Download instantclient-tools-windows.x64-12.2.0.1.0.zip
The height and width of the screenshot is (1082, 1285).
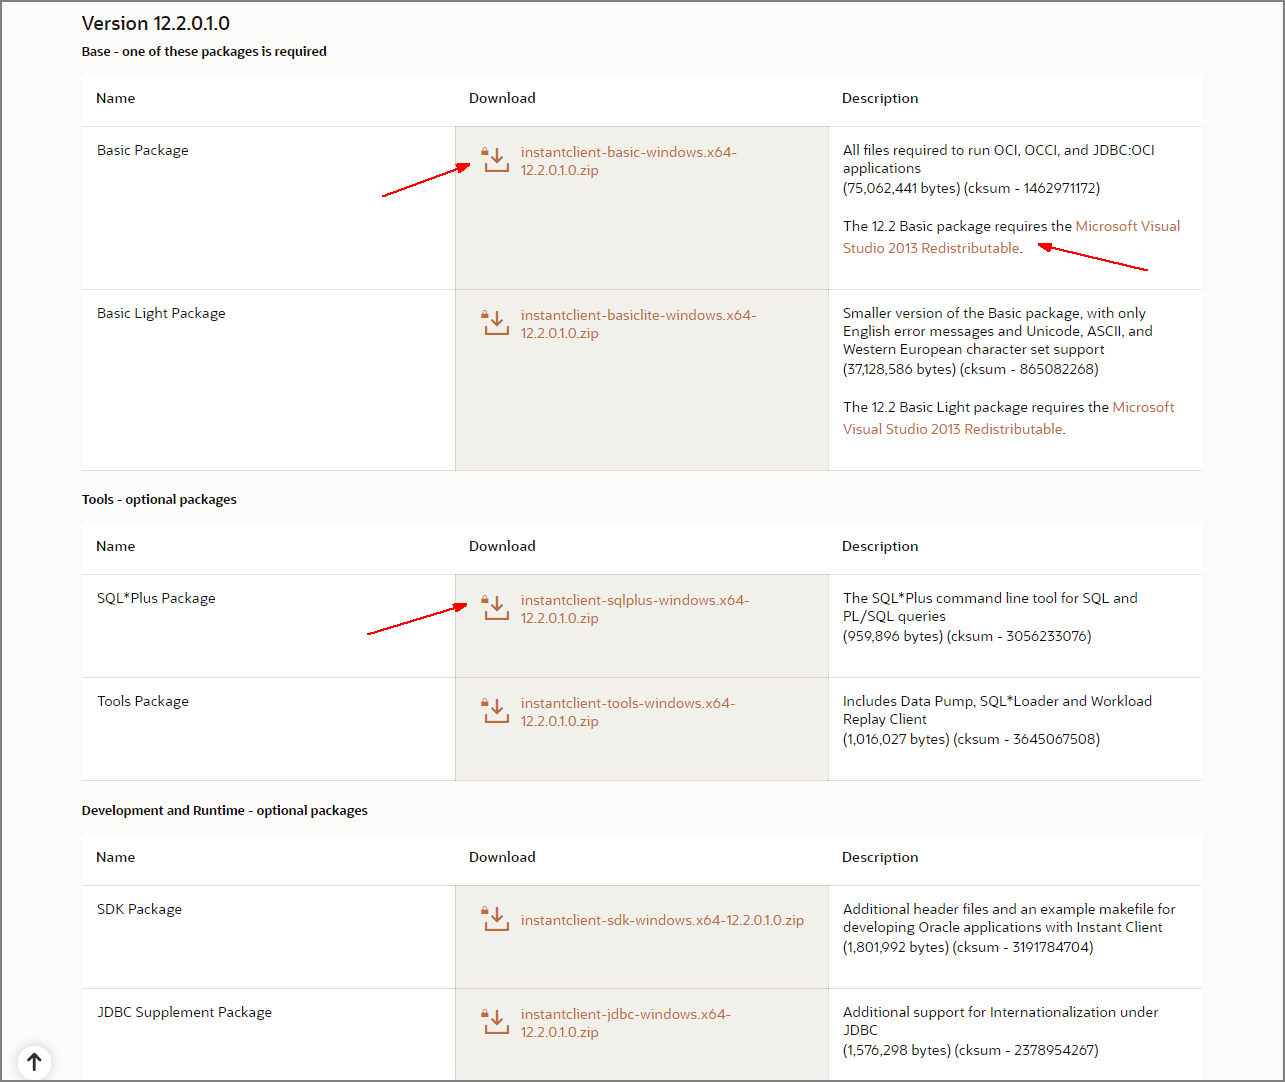click(627, 712)
